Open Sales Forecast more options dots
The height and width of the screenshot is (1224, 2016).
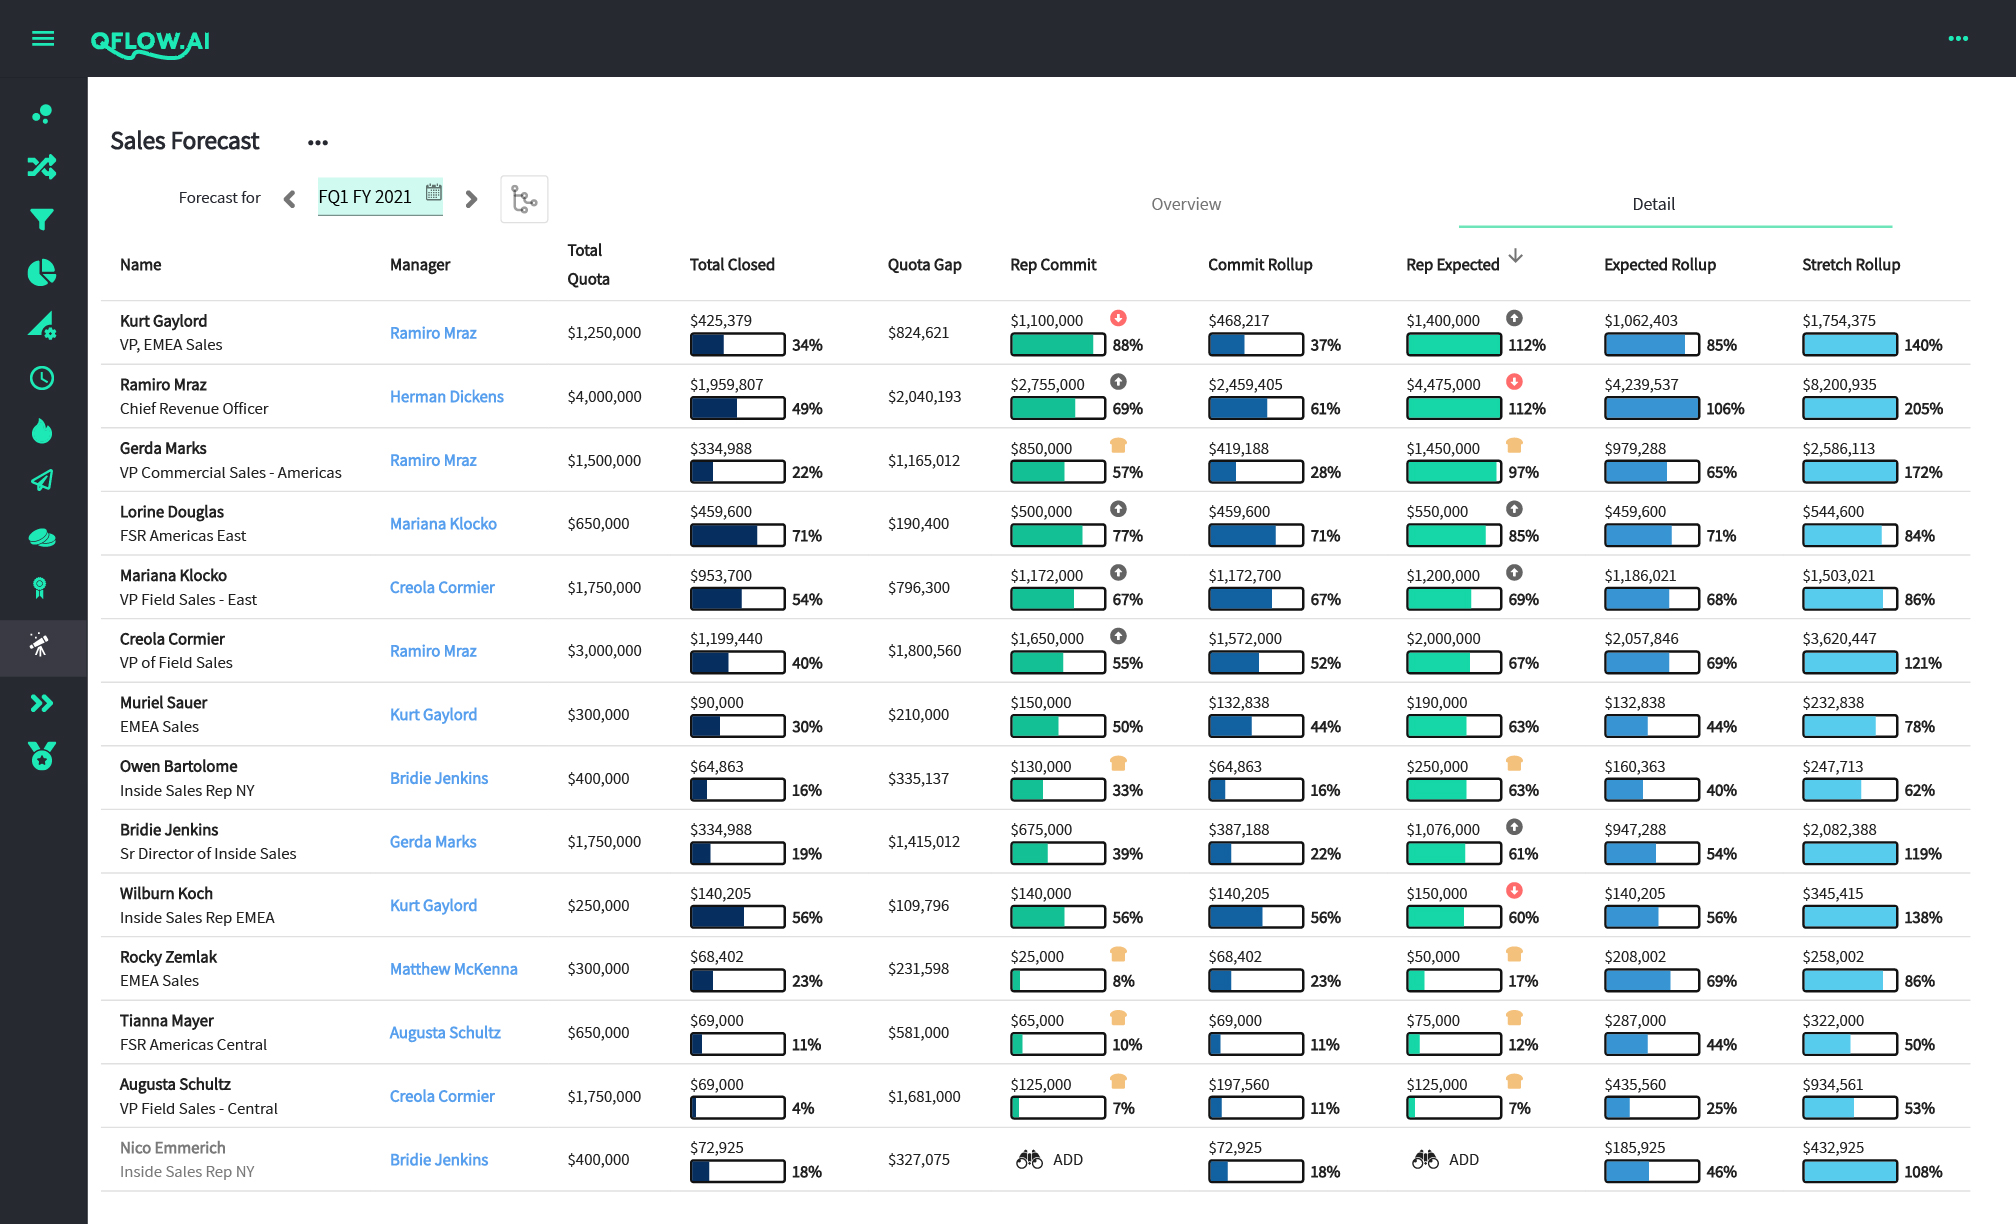click(x=318, y=143)
